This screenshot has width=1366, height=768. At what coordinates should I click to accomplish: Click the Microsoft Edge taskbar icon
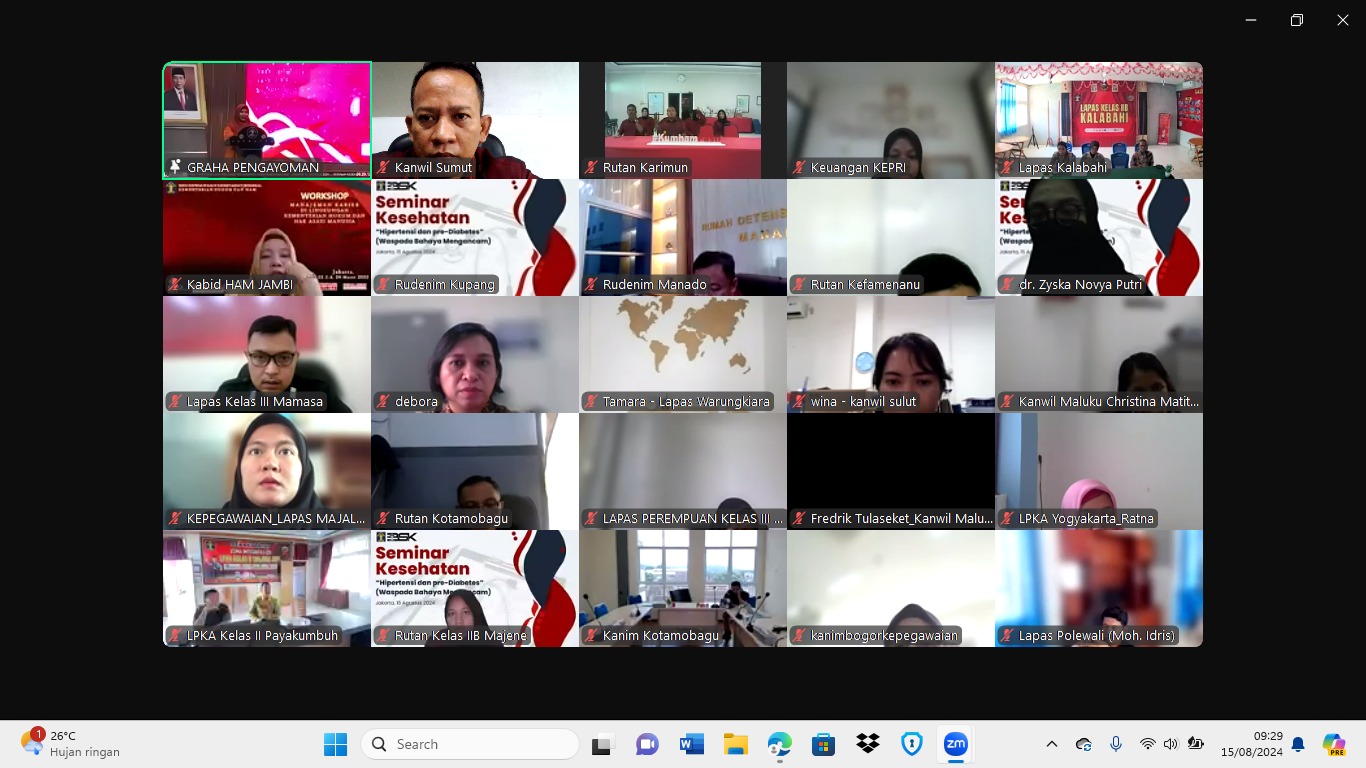(780, 744)
